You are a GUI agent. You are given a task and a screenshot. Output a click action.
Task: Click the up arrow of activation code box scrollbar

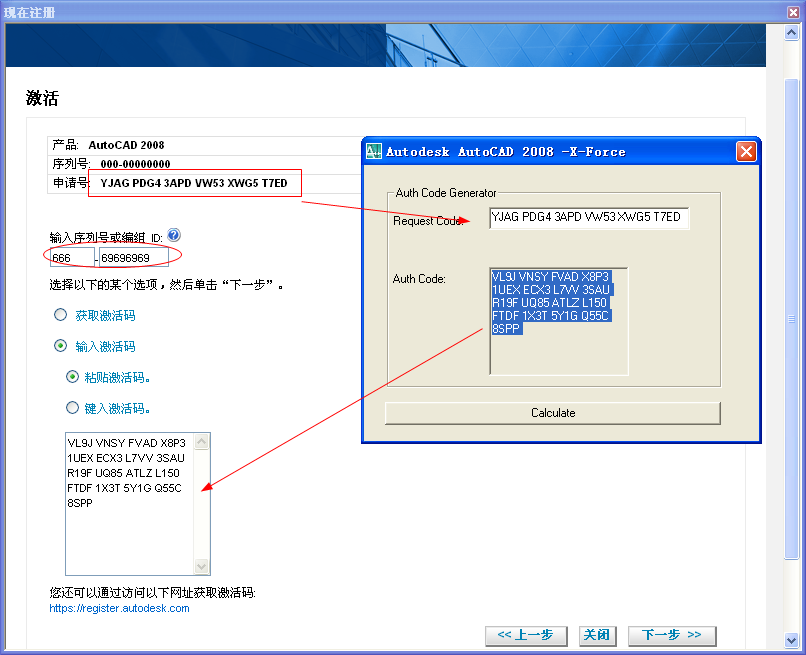202,442
